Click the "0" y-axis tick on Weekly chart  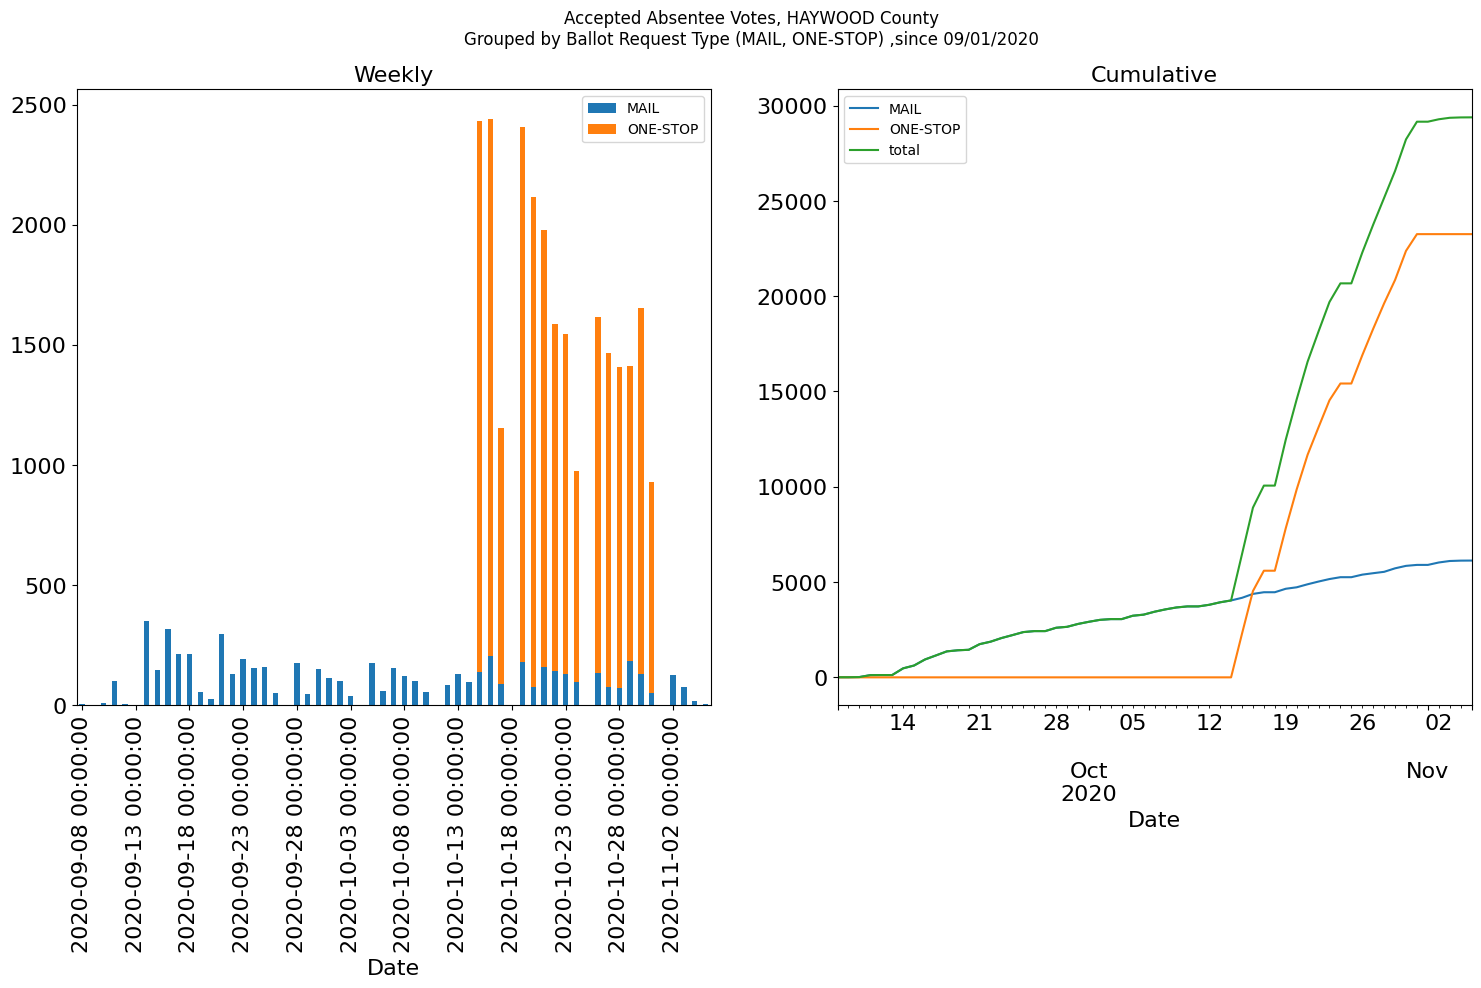pos(60,706)
